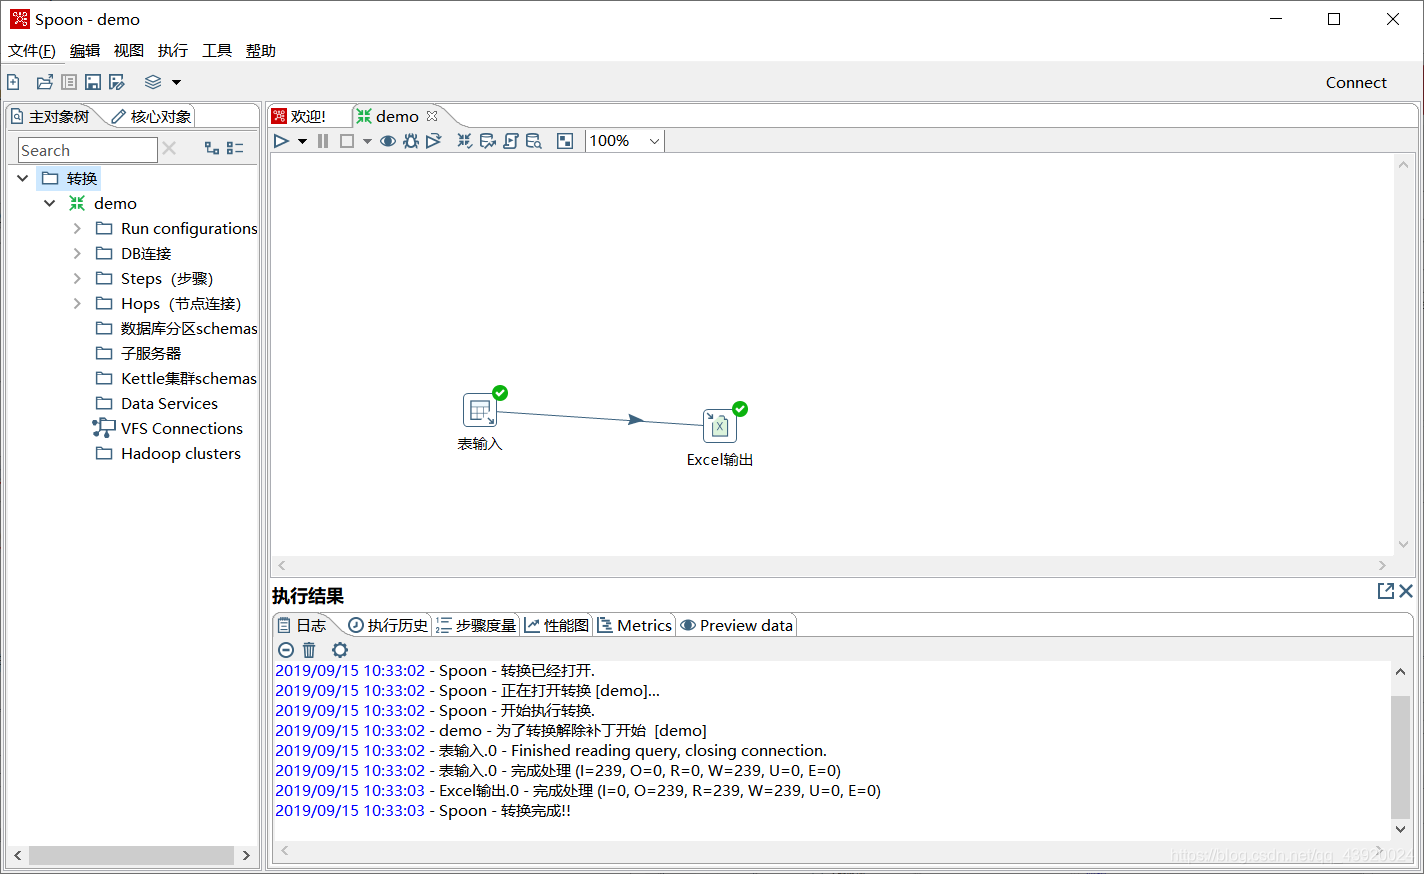Click the hop arrow between steps

pos(634,420)
